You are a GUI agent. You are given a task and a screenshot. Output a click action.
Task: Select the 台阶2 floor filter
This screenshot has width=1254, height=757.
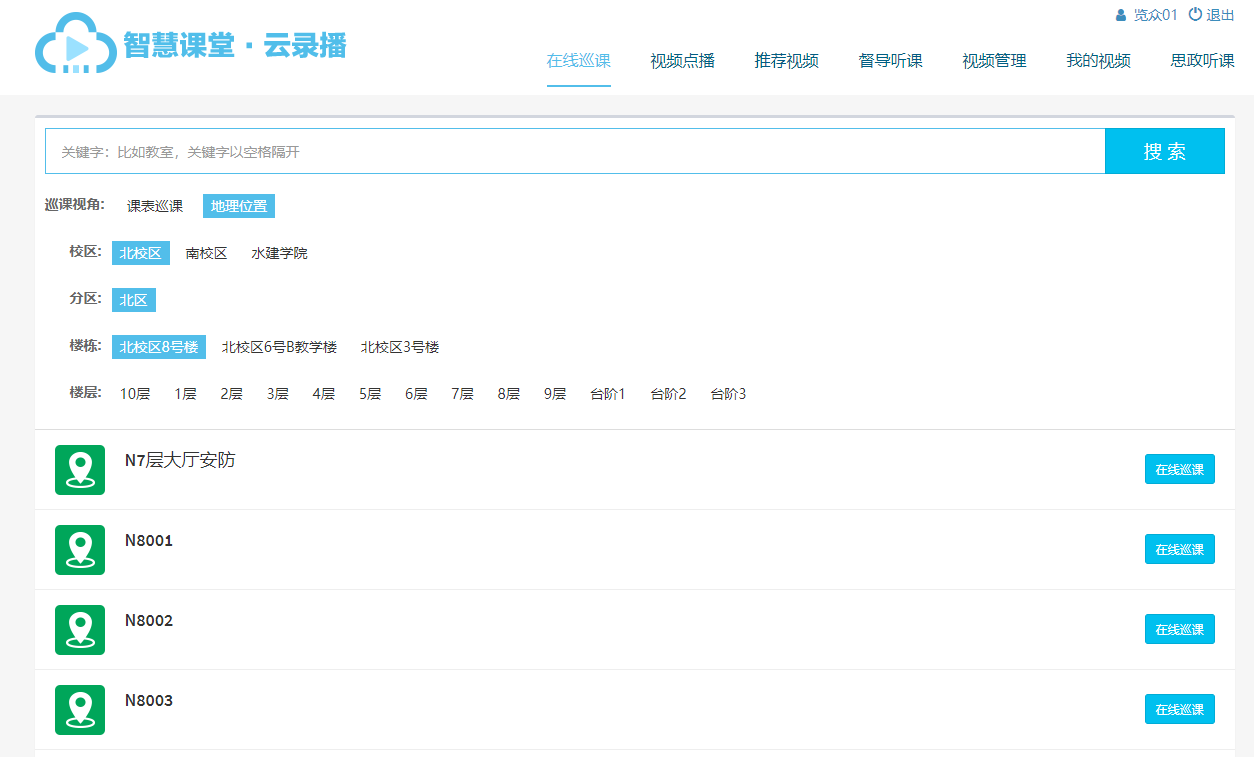coord(668,394)
